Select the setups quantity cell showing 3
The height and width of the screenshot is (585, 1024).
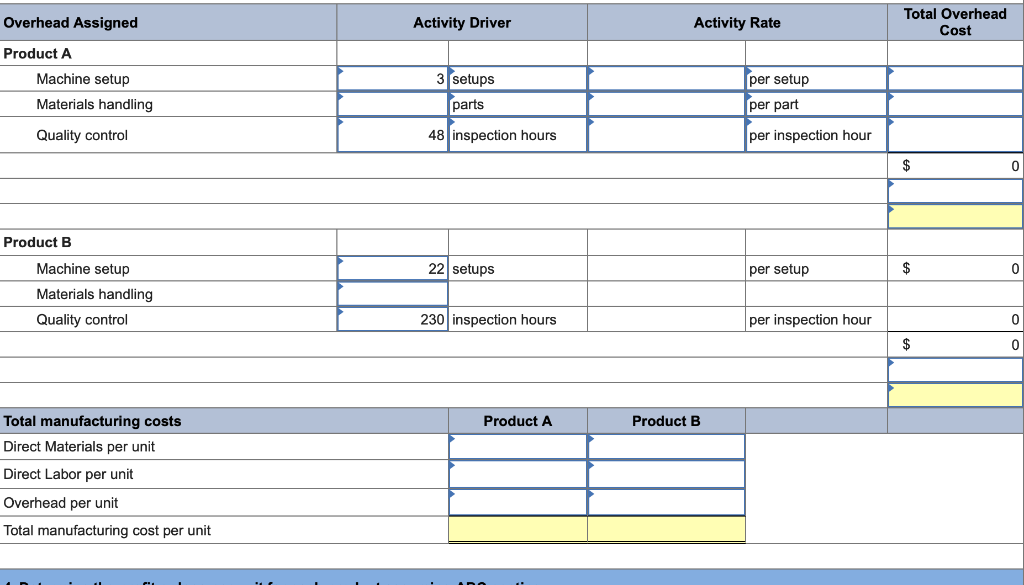click(392, 78)
